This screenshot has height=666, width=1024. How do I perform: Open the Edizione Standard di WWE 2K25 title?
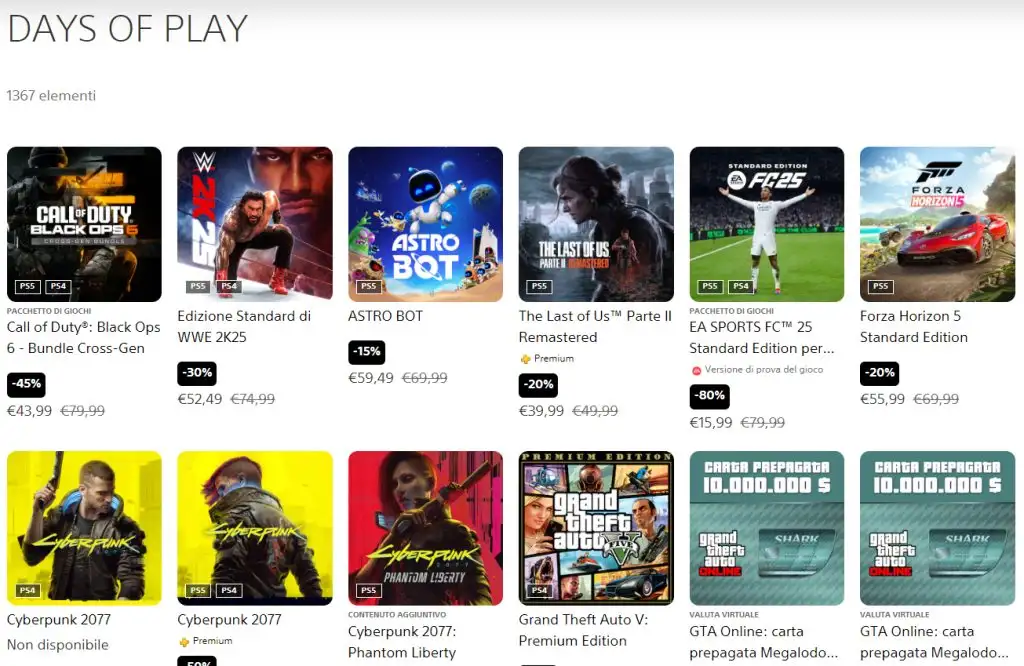244,326
